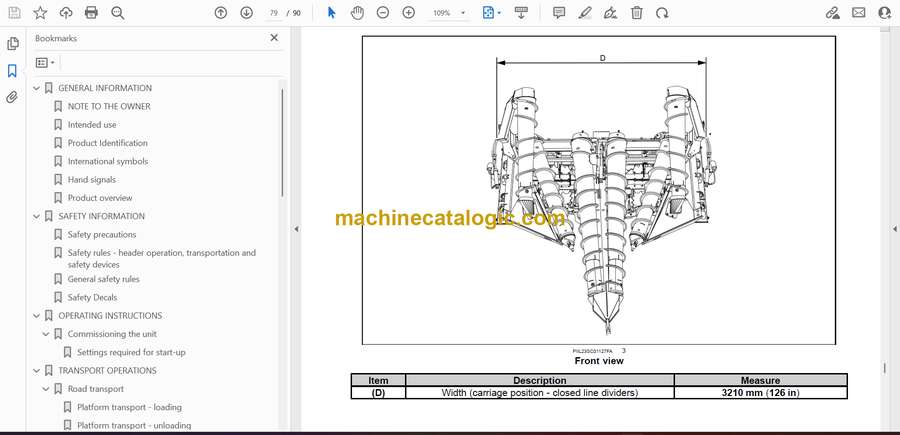The image size is (900, 435).
Task: Activate the selection arrow tool
Action: click(x=332, y=13)
